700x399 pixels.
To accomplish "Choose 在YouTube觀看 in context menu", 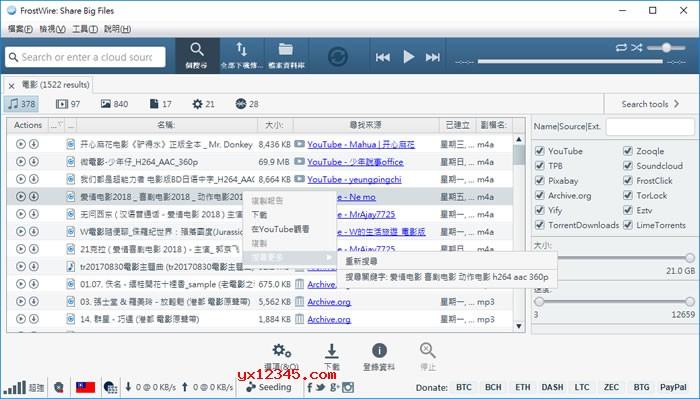I will tap(289, 229).
